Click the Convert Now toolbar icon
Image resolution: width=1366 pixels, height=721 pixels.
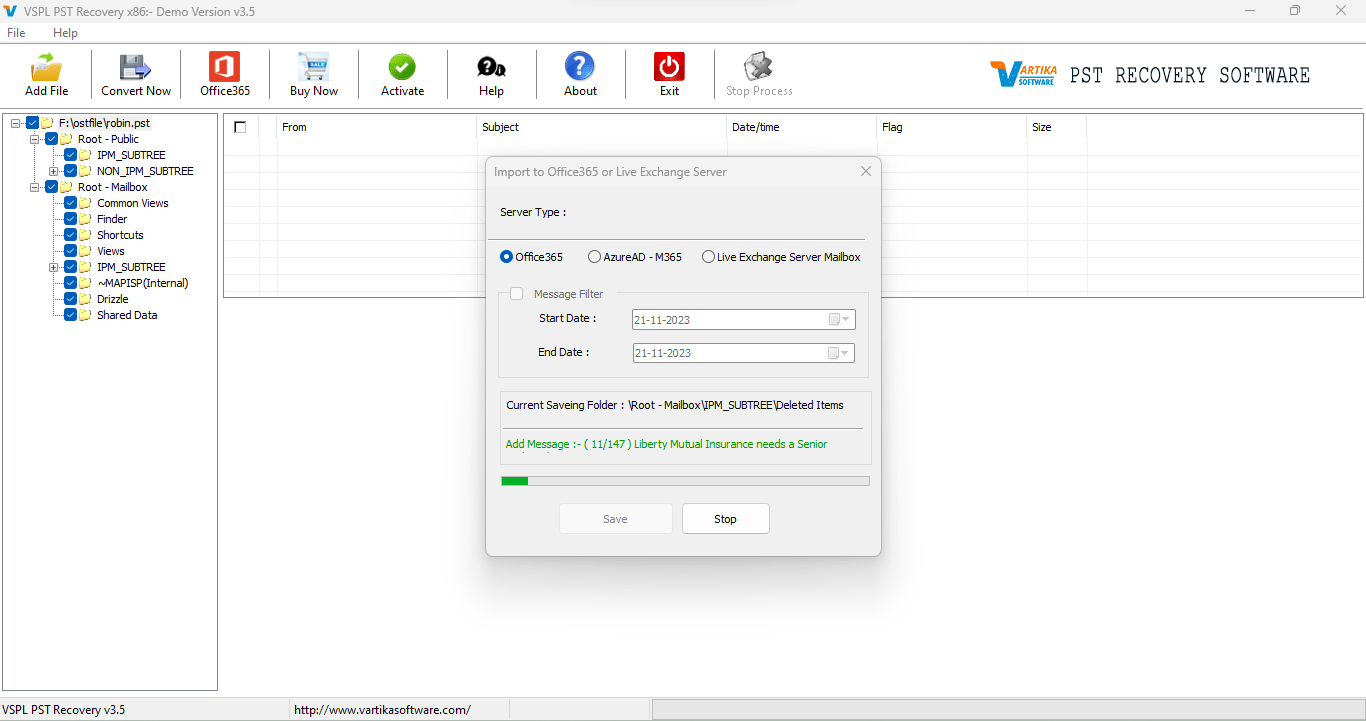pos(135,68)
